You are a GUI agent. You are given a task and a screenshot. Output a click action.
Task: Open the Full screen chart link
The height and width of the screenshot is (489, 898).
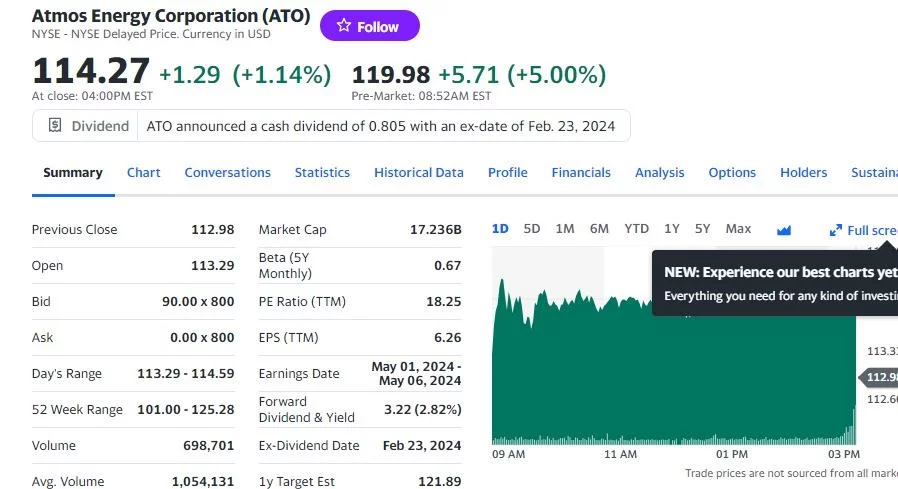(x=864, y=230)
